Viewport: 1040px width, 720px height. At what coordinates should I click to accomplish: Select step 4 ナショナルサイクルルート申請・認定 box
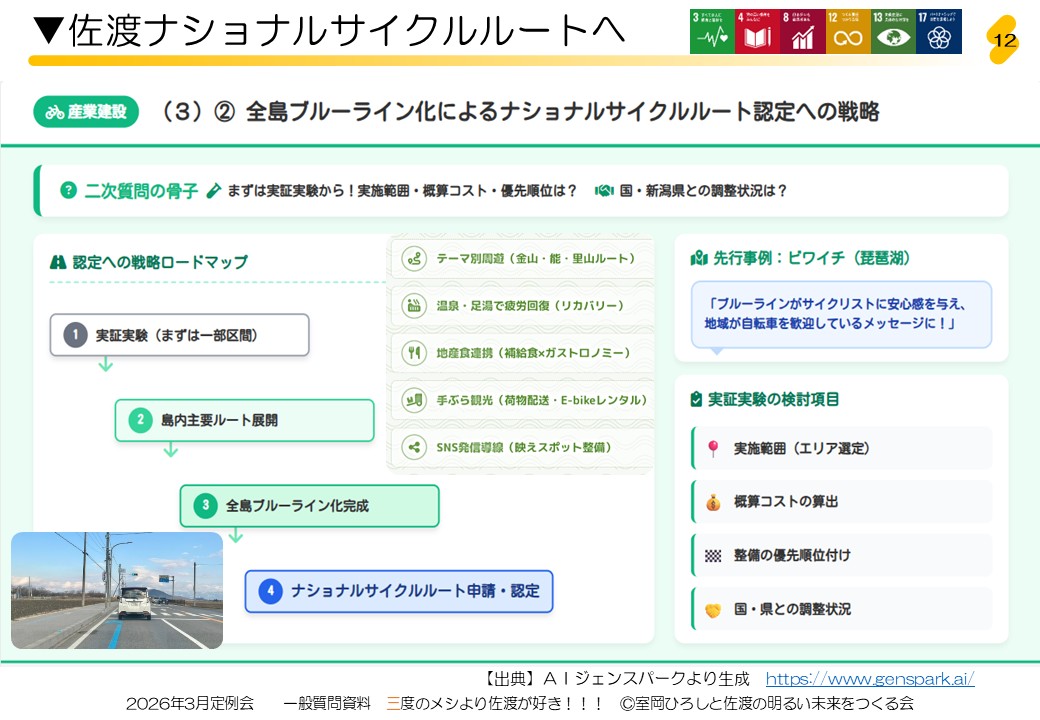(399, 591)
